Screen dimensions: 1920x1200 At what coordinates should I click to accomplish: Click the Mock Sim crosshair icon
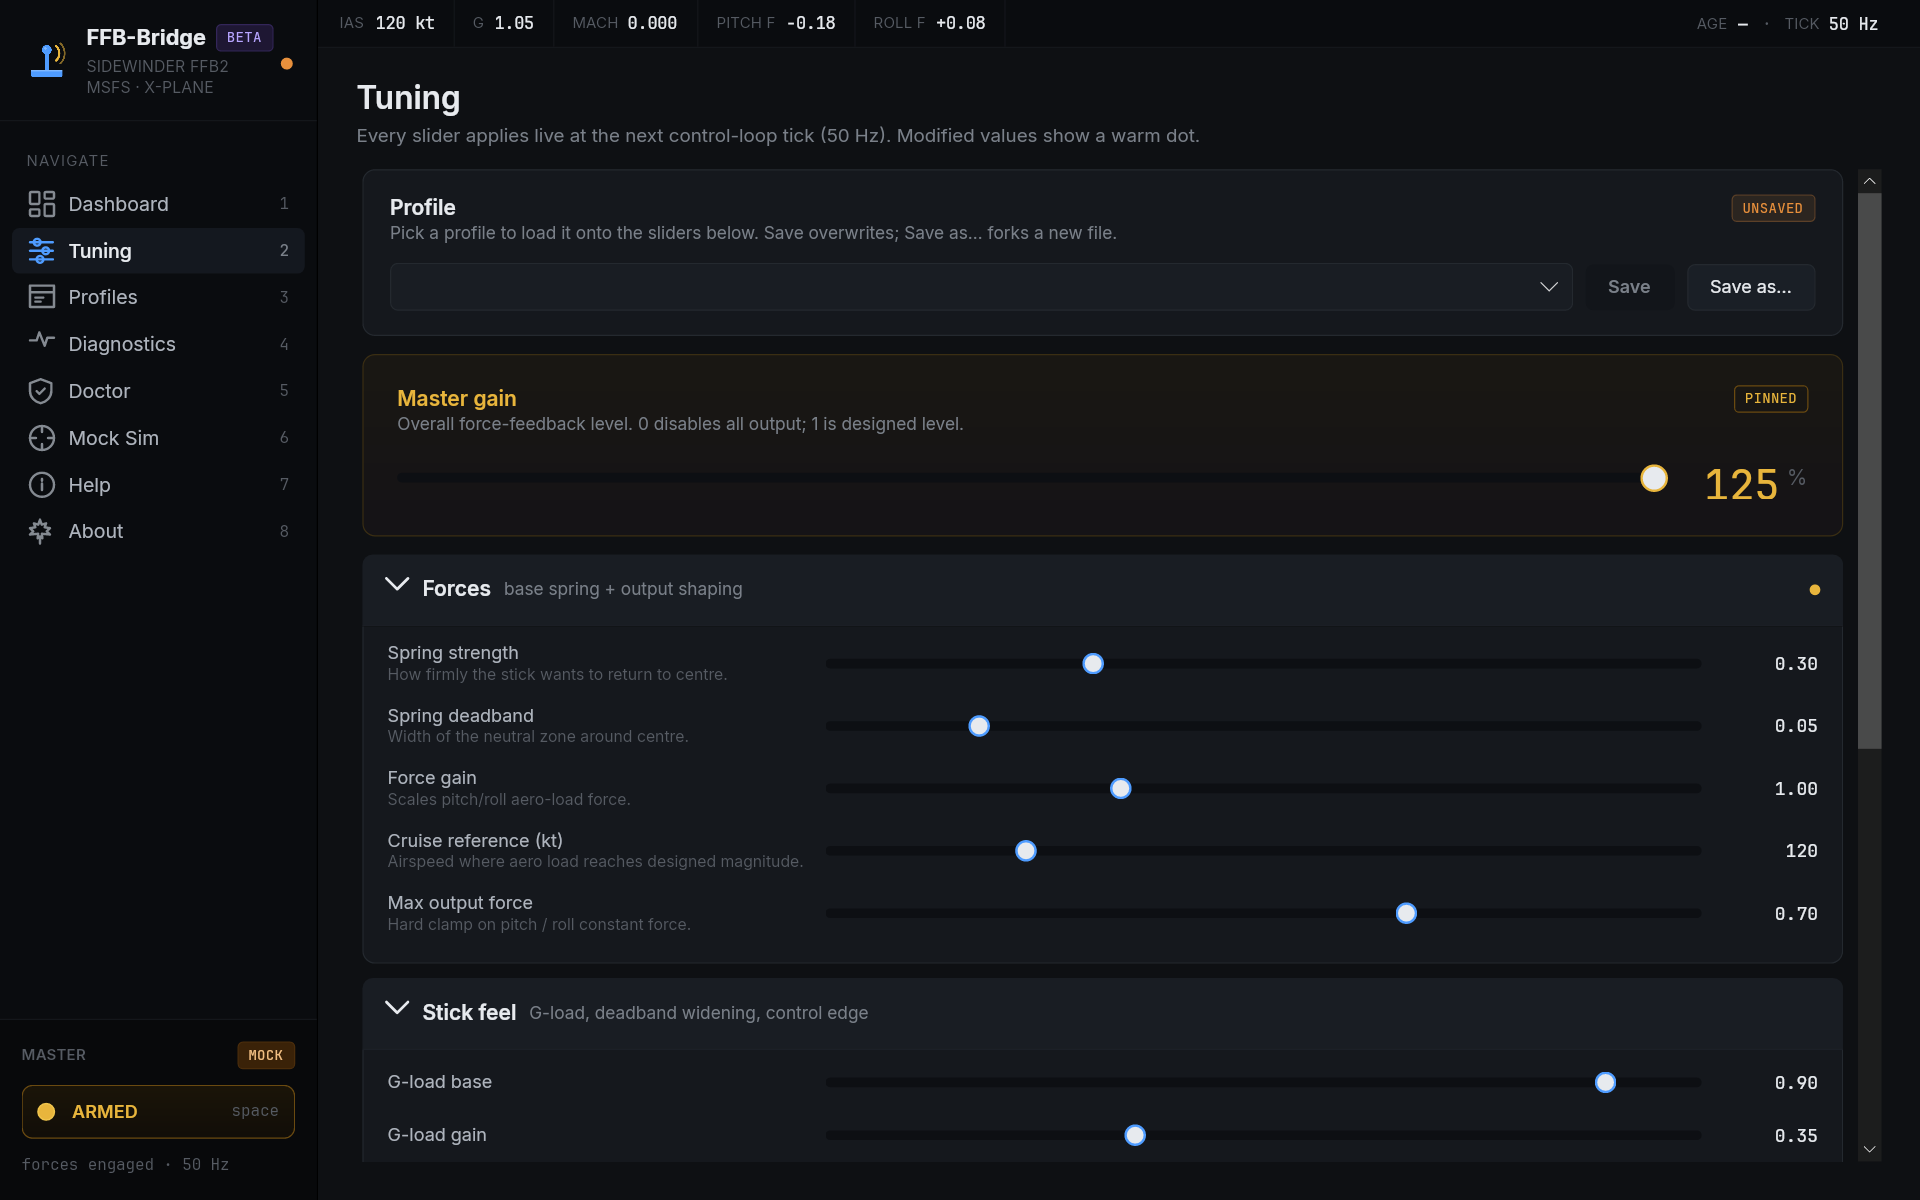click(x=41, y=438)
